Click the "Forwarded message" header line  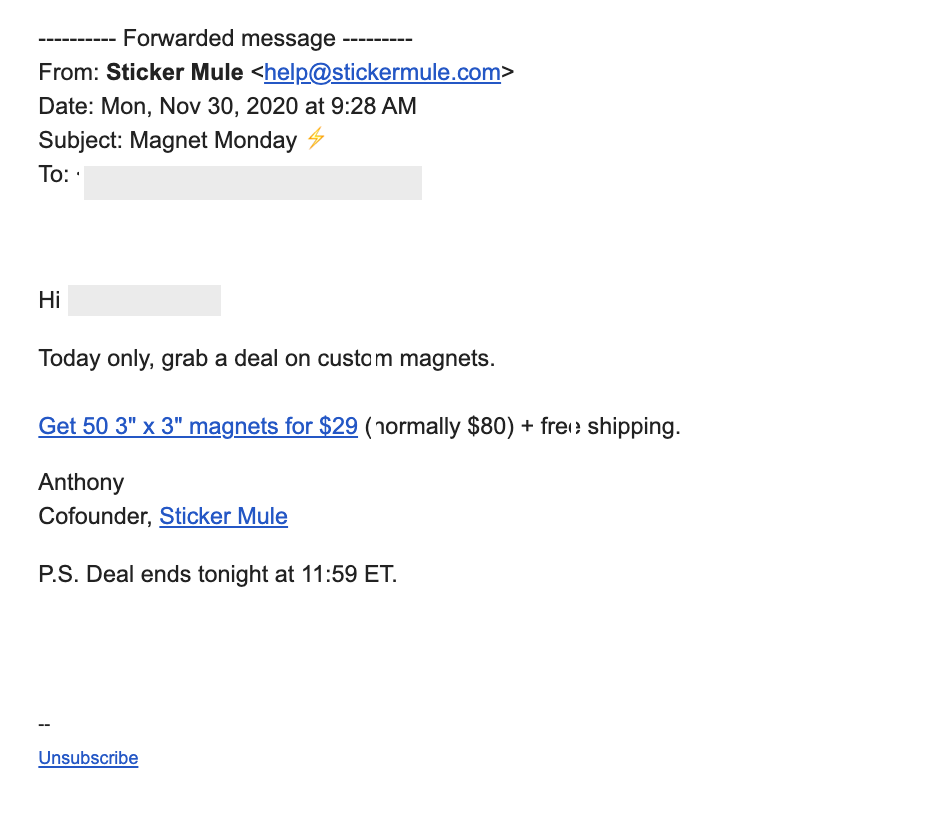pyautogui.click(x=226, y=39)
